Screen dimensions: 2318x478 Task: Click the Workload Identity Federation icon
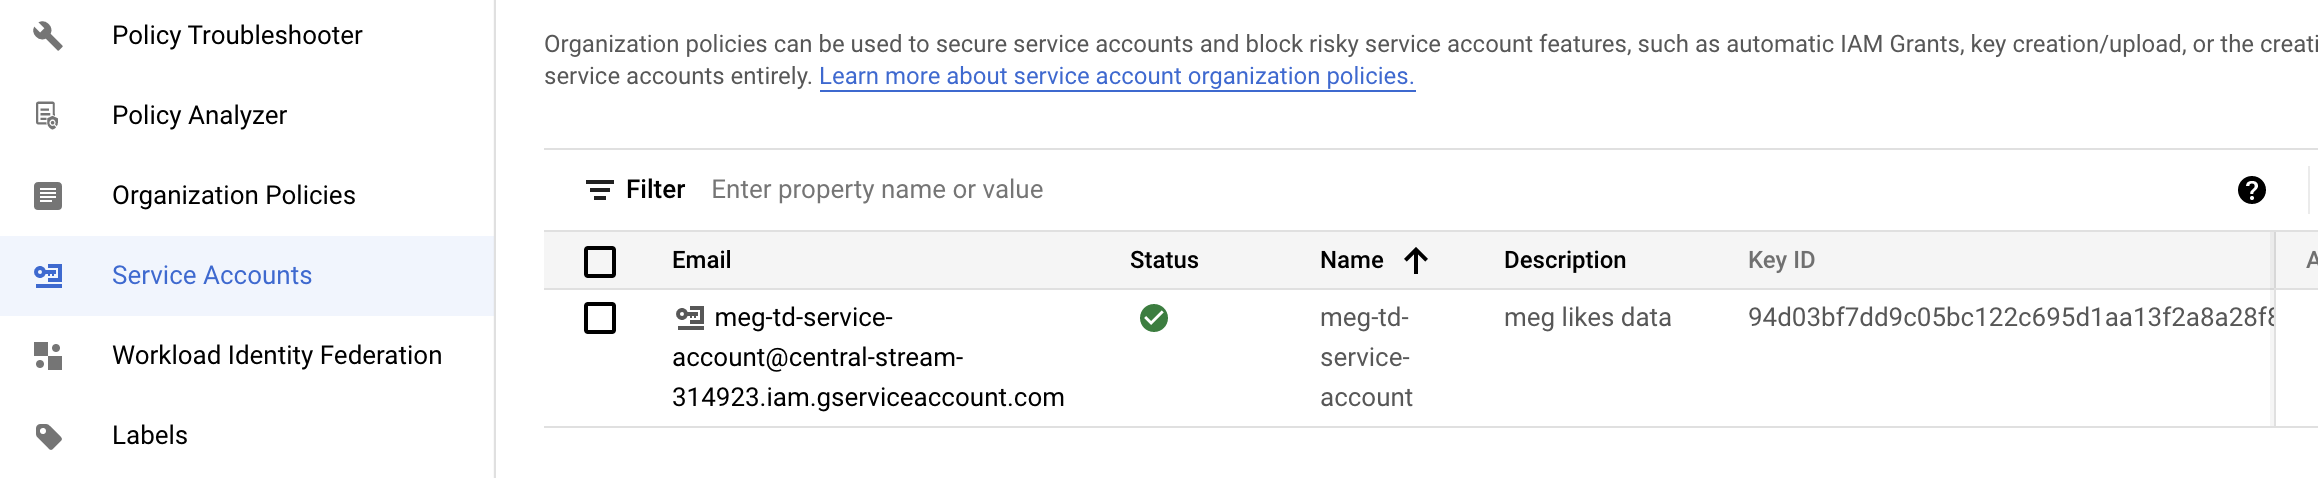coord(48,356)
